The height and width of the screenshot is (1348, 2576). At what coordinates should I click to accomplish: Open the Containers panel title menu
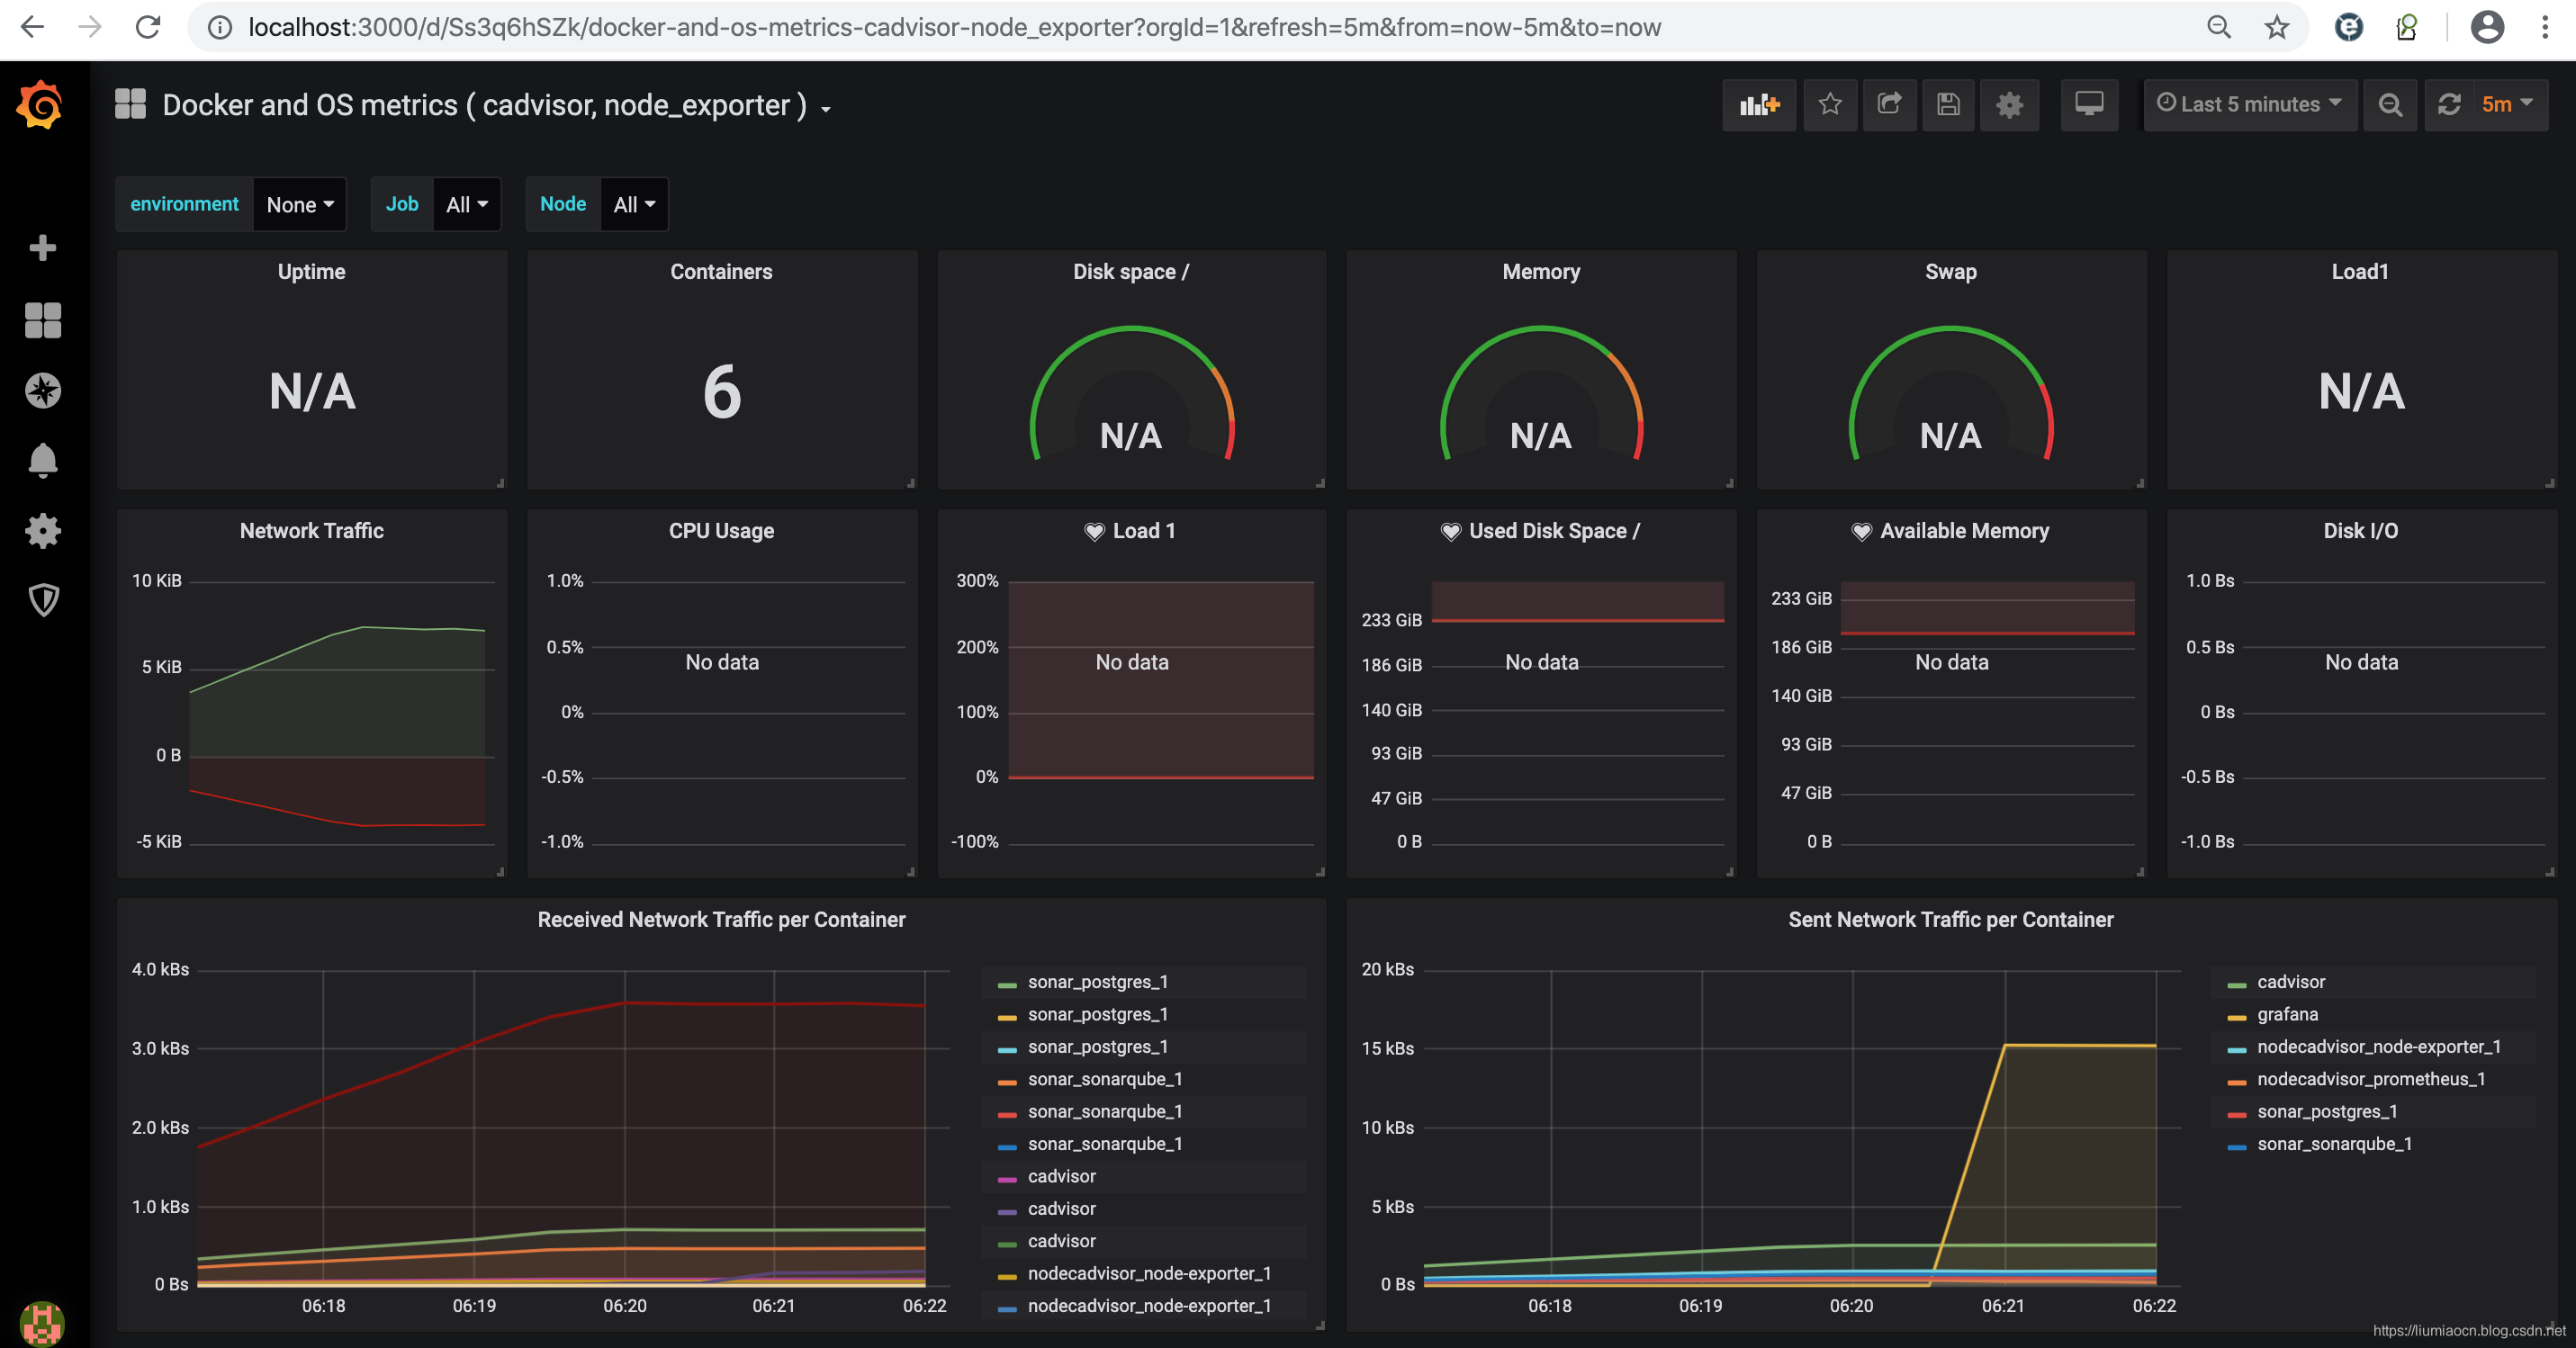[x=721, y=272]
